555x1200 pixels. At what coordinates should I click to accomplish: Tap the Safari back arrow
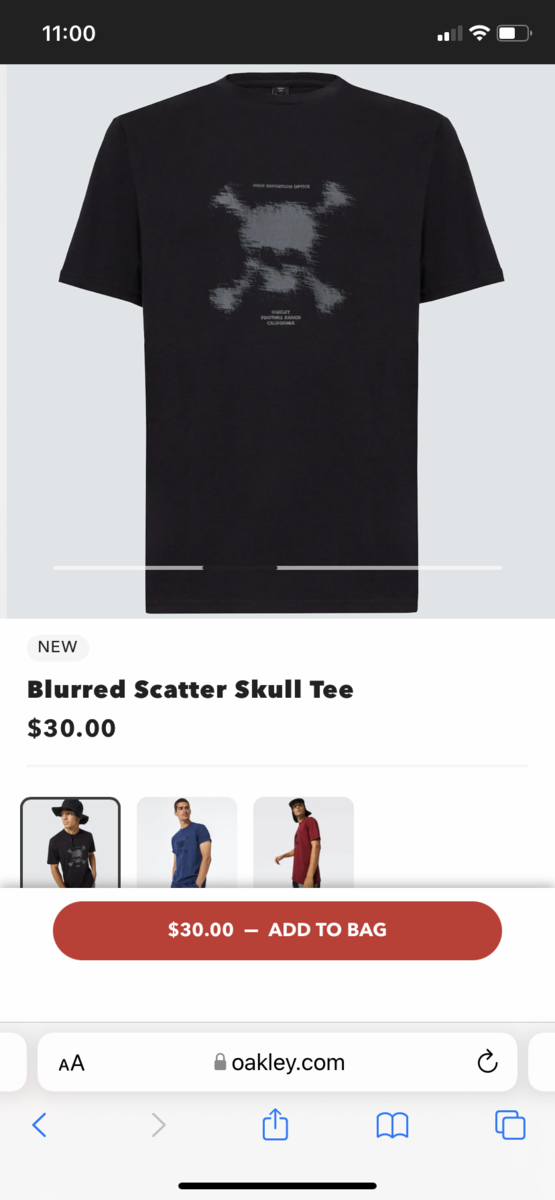[39, 1125]
